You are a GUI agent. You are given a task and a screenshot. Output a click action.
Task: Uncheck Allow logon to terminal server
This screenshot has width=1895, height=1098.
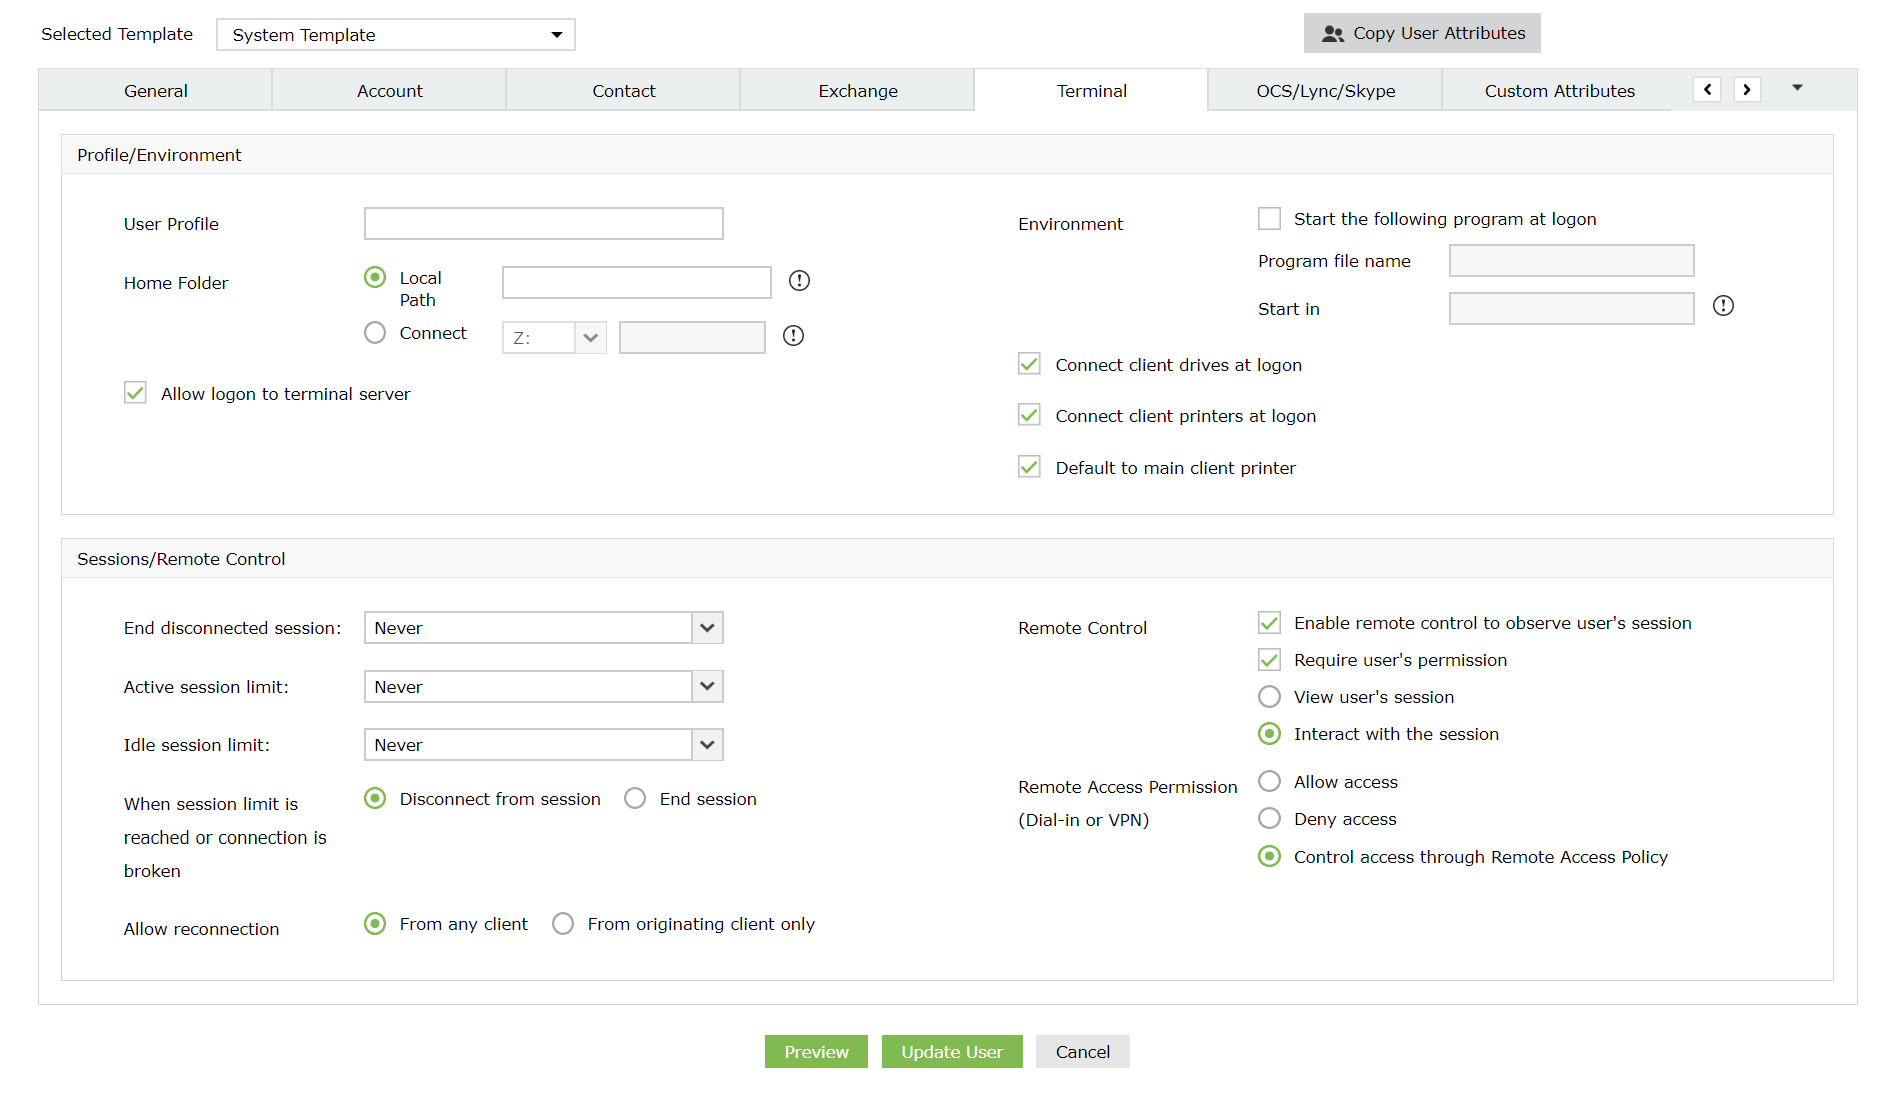tap(136, 393)
